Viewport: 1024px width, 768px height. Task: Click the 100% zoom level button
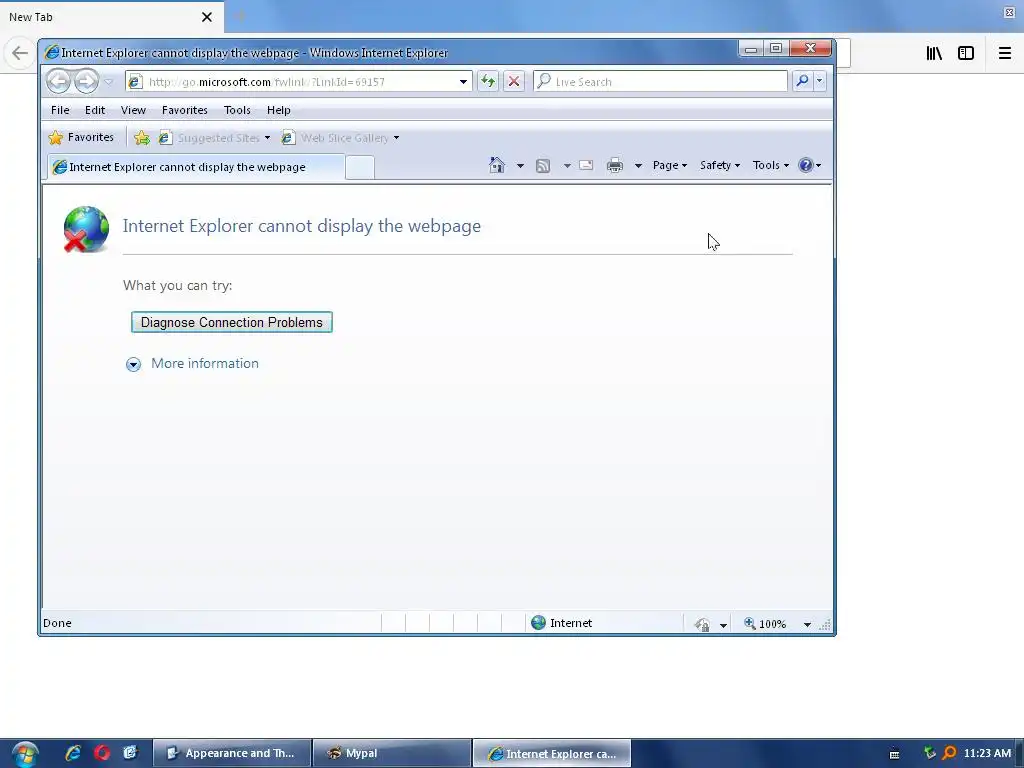pos(765,624)
